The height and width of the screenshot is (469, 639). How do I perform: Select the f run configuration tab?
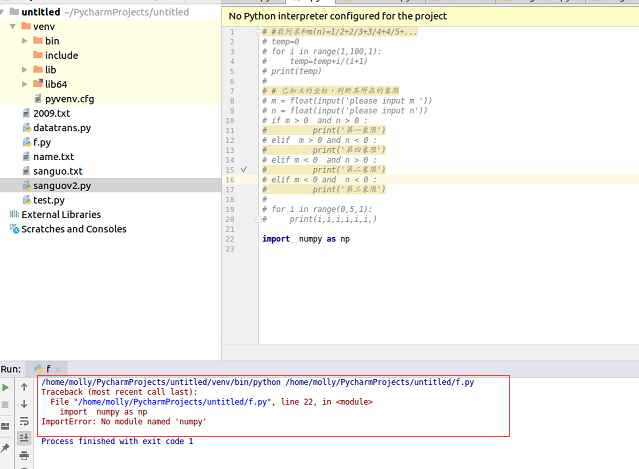point(47,369)
